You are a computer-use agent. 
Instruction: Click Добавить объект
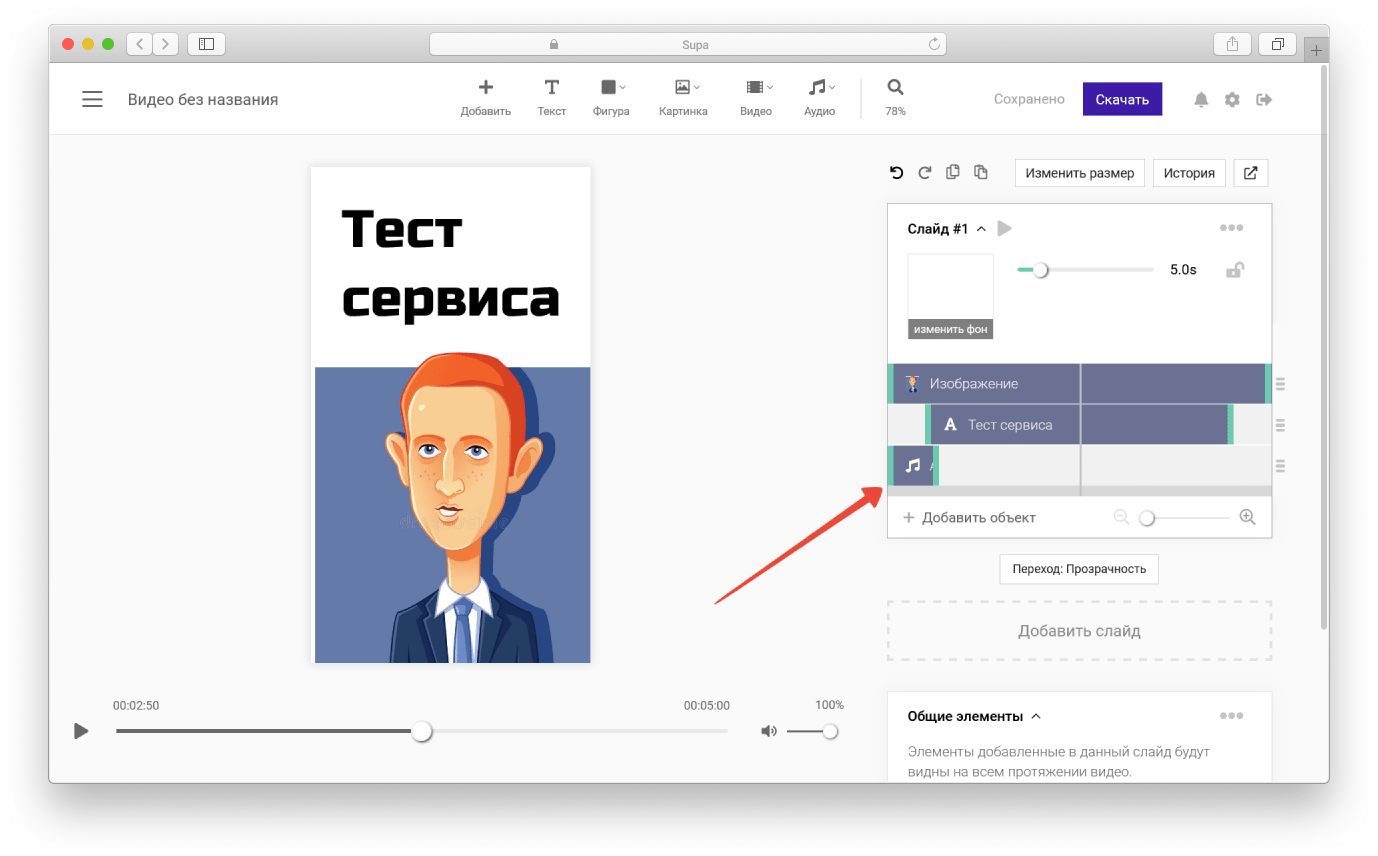(x=969, y=517)
